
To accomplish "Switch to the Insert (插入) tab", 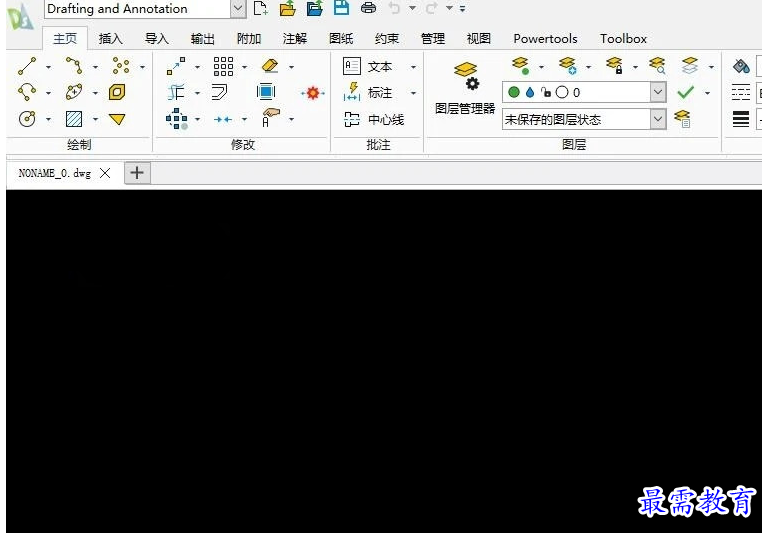I will pyautogui.click(x=111, y=38).
